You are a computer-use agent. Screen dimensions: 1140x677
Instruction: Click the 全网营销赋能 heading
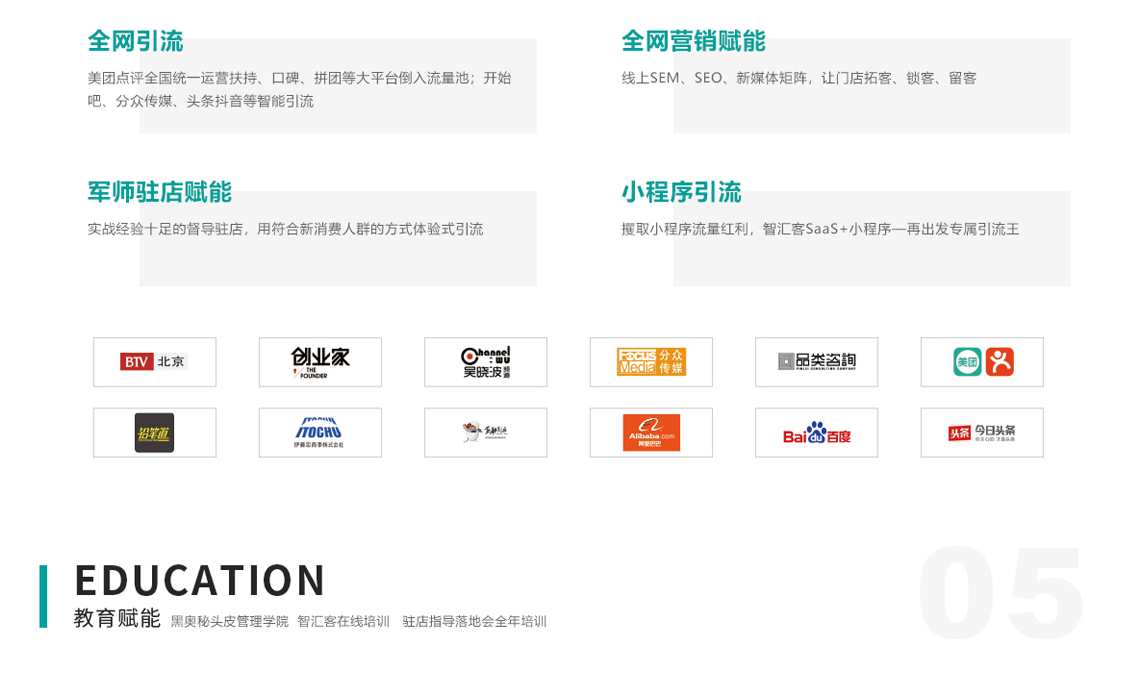click(x=693, y=41)
